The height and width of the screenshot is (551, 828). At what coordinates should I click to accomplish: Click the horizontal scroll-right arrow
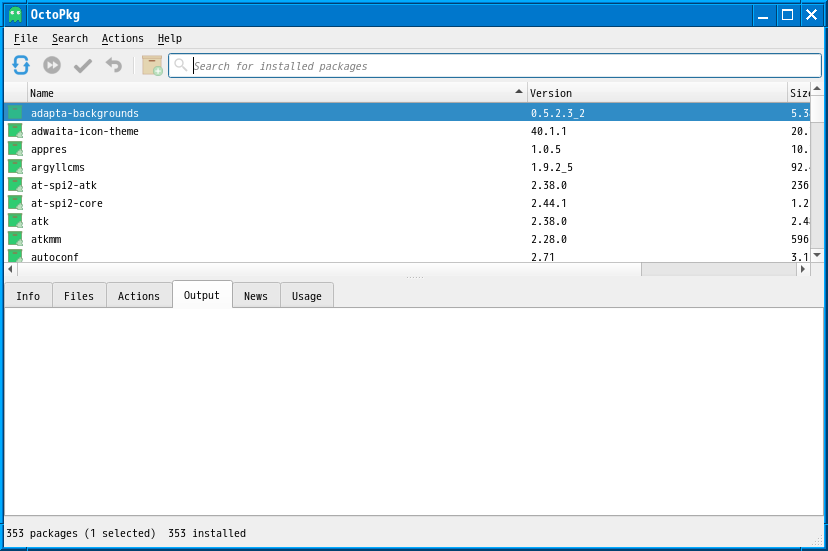[803, 269]
